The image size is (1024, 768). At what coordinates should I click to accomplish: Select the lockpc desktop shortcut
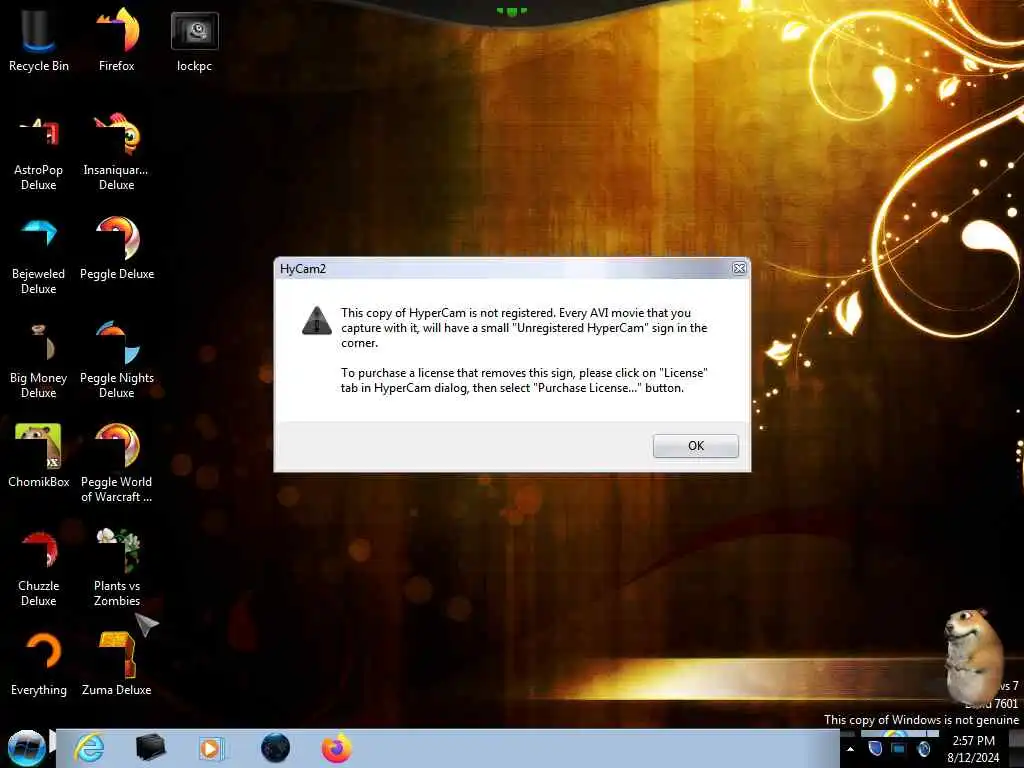tap(195, 40)
